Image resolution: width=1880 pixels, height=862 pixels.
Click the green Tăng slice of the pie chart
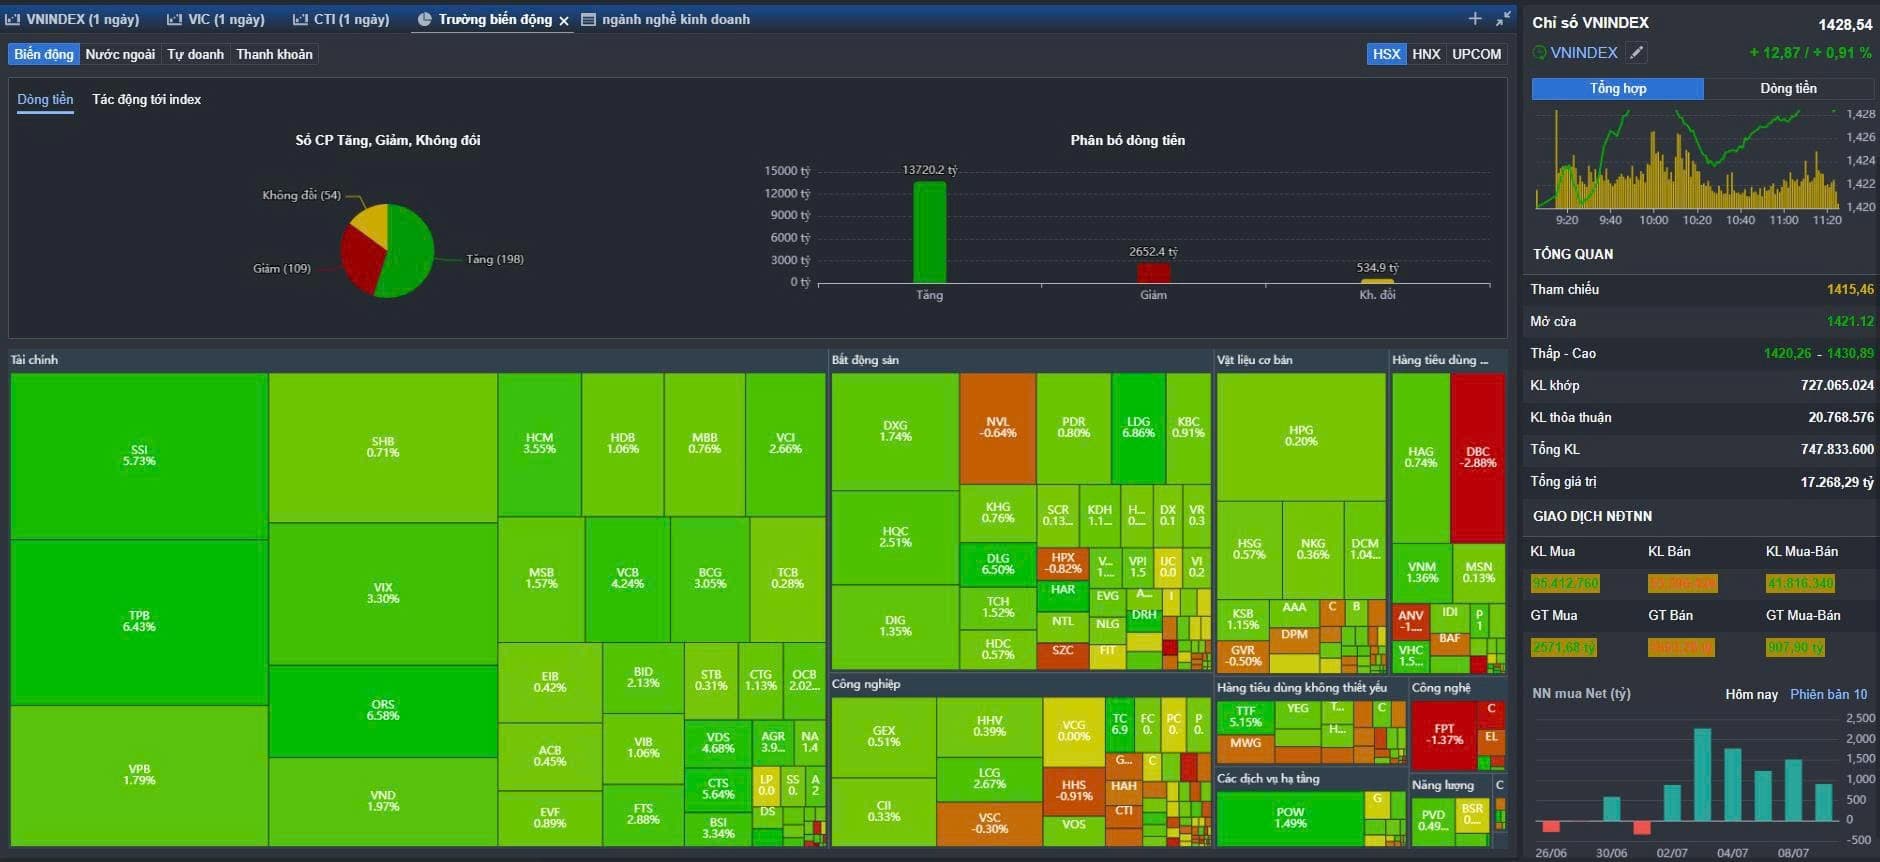tap(407, 249)
